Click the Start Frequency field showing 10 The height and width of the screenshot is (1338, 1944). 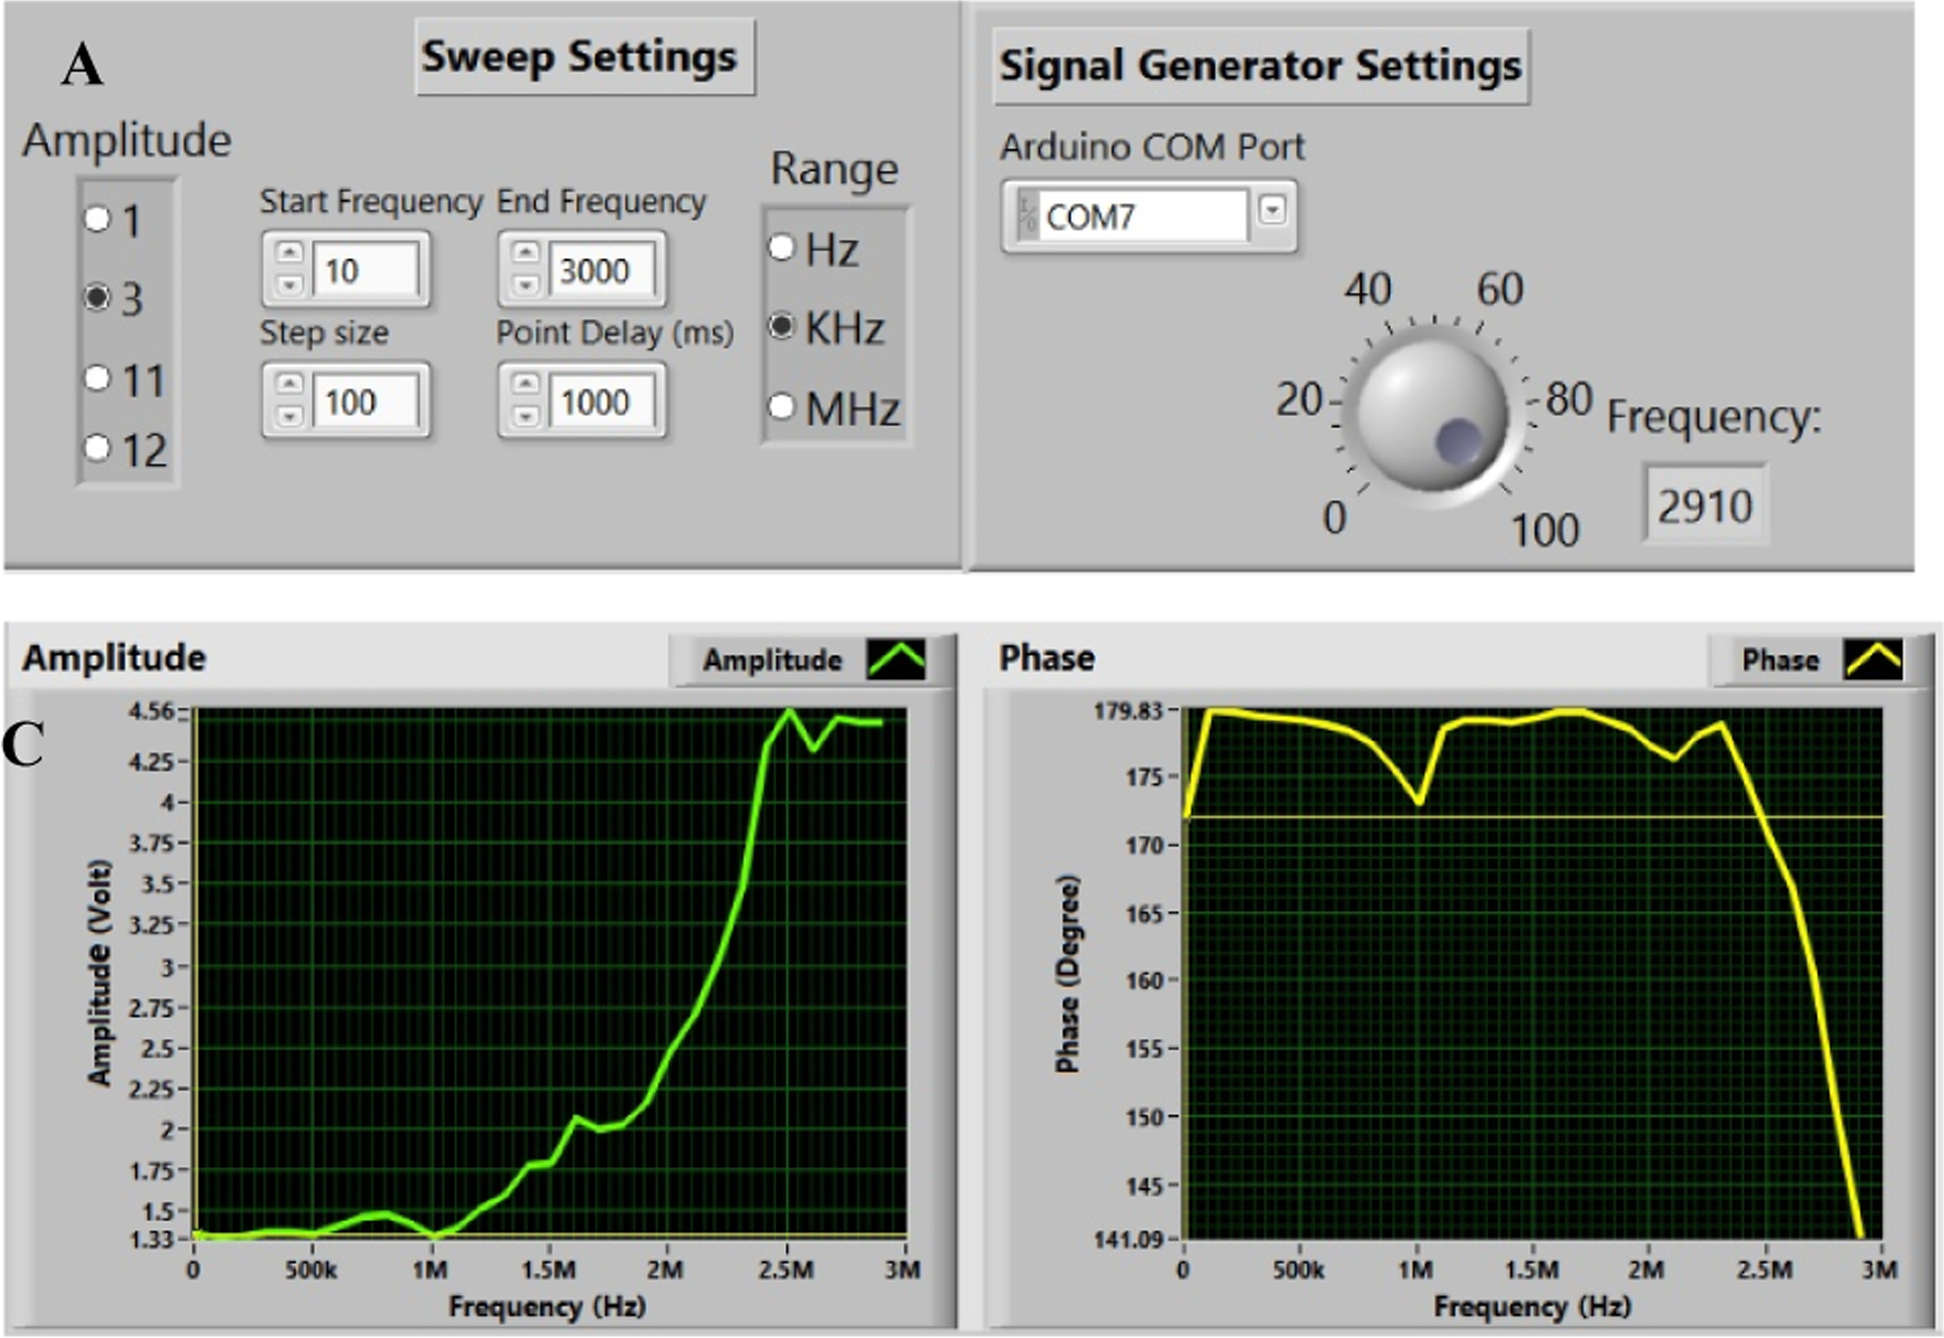[365, 269]
